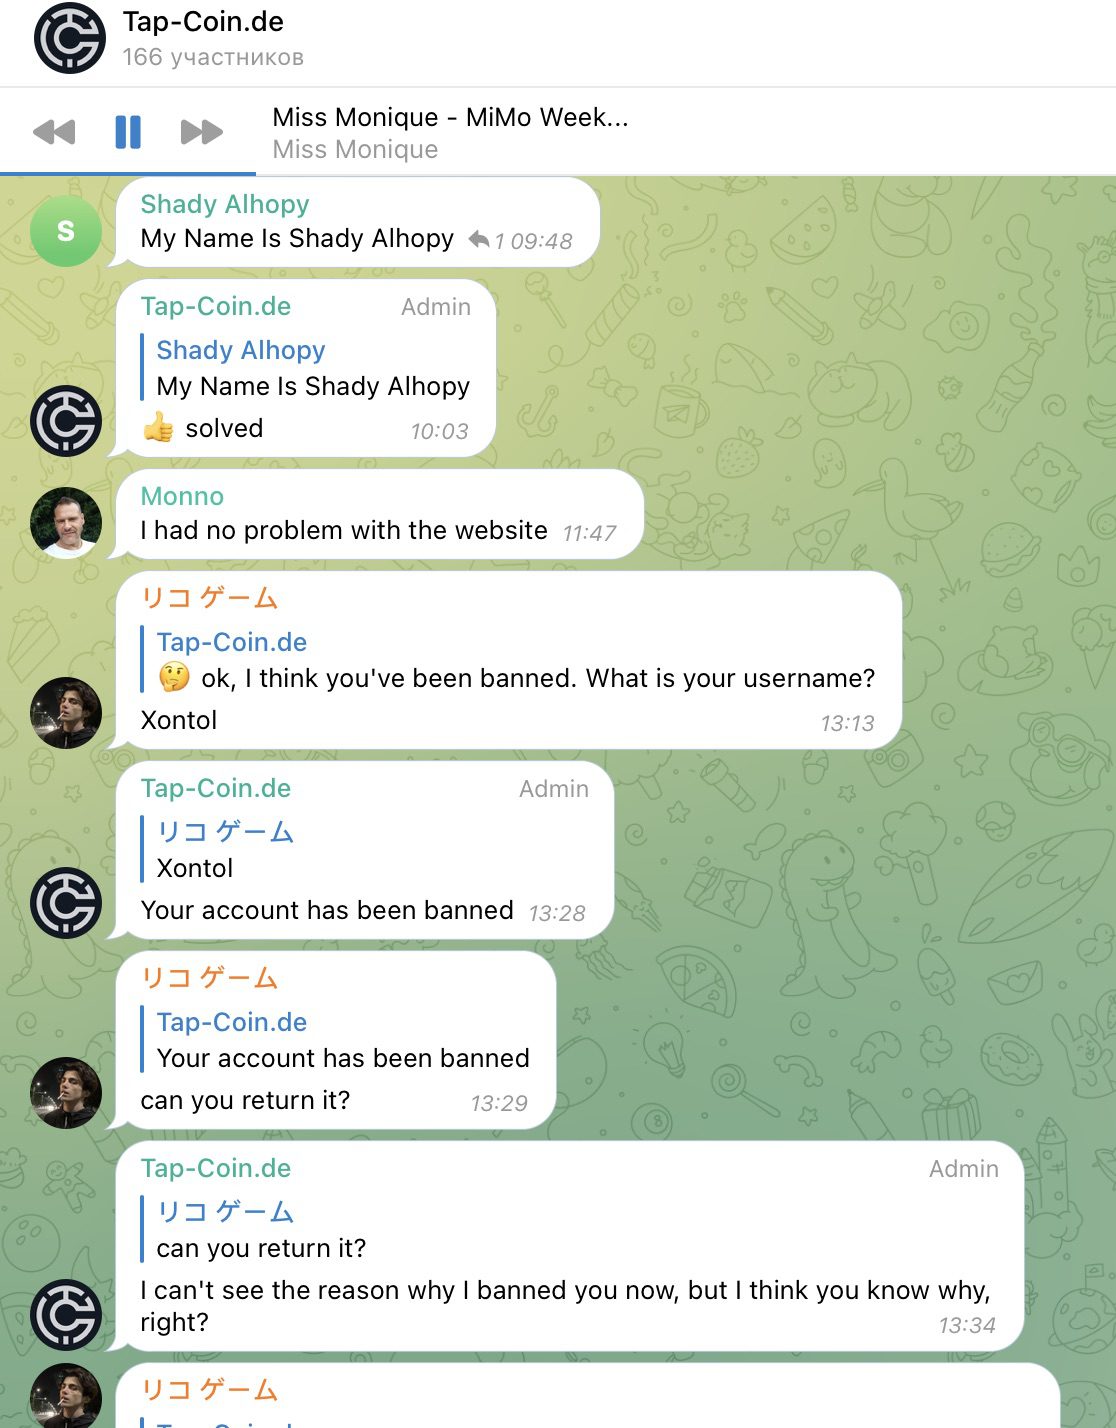Click リコ ゲーム avatar beside 'can you return it?'
1116x1428 pixels.
click(66, 1093)
